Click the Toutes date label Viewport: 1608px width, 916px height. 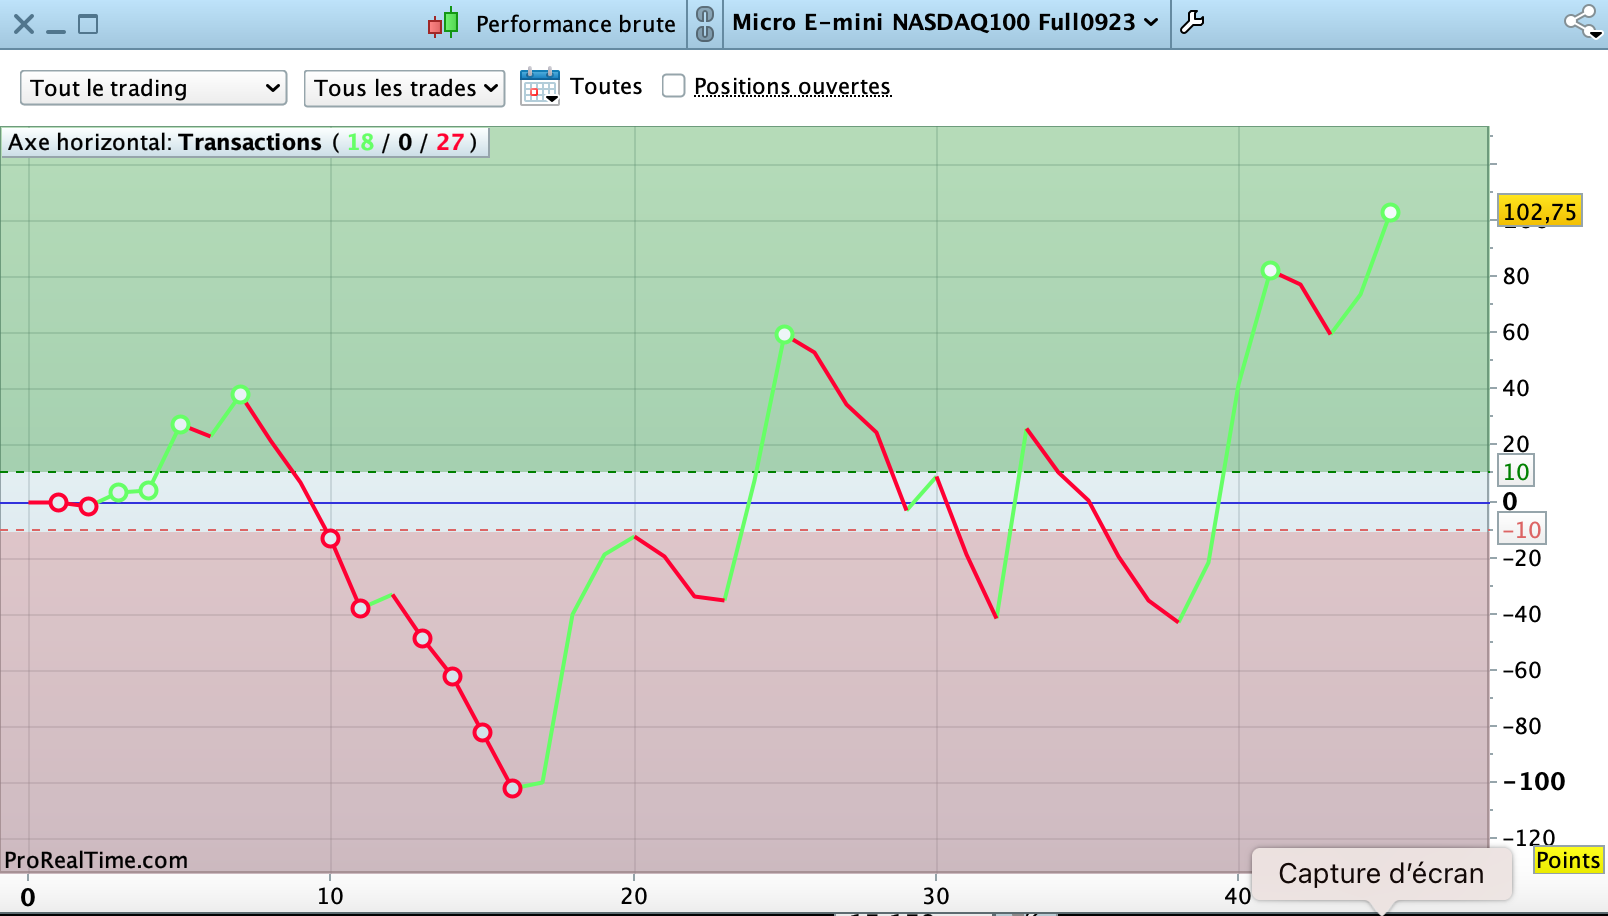(x=606, y=86)
